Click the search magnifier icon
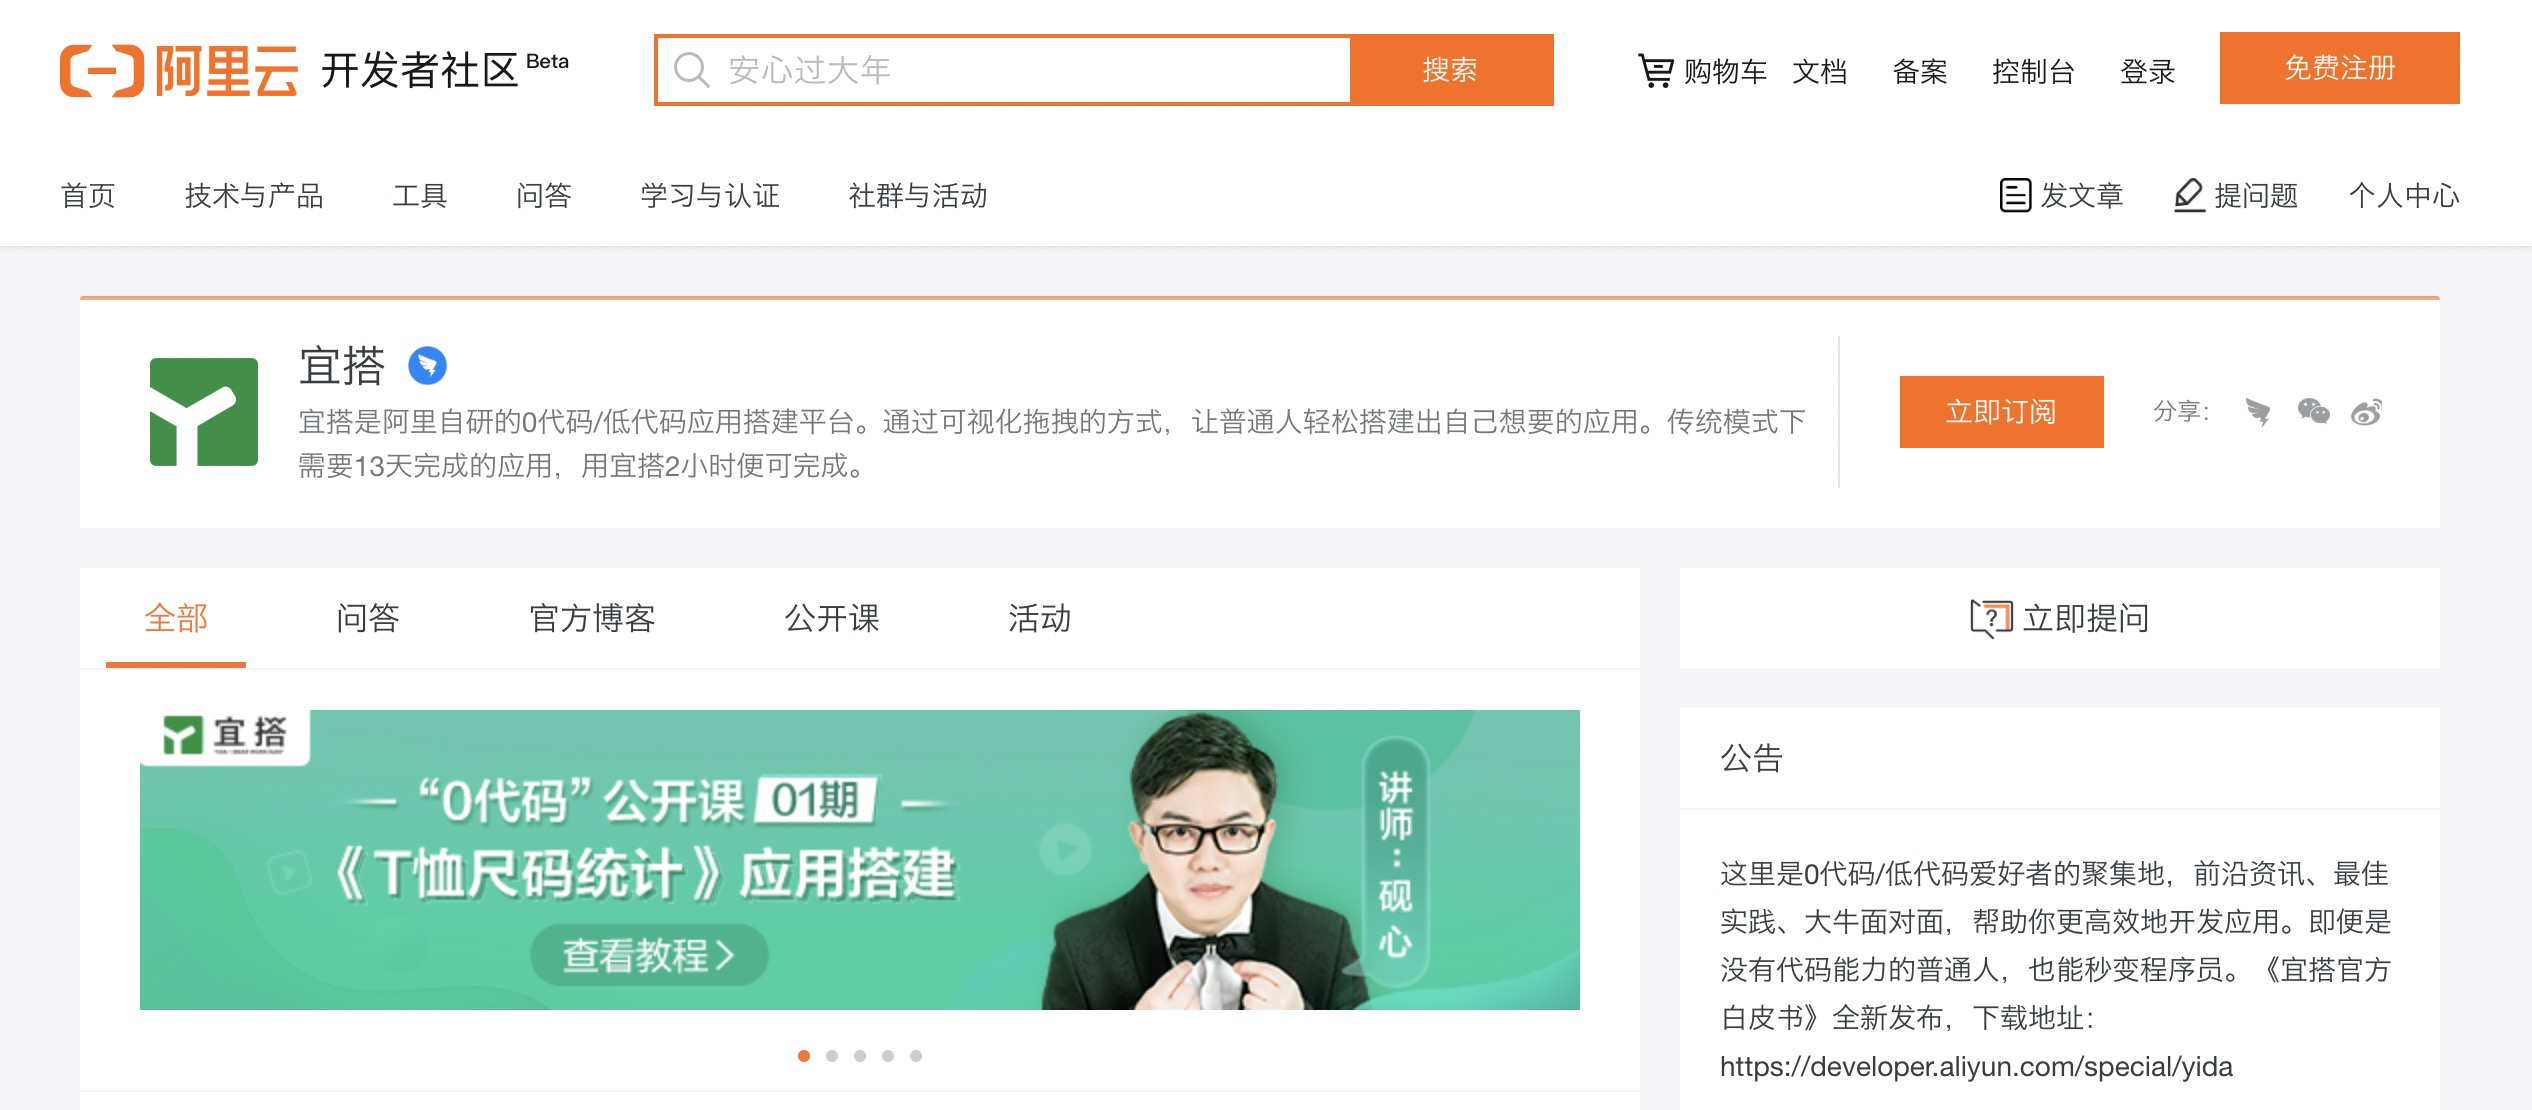Screen dimensions: 2532x1110 pos(691,70)
